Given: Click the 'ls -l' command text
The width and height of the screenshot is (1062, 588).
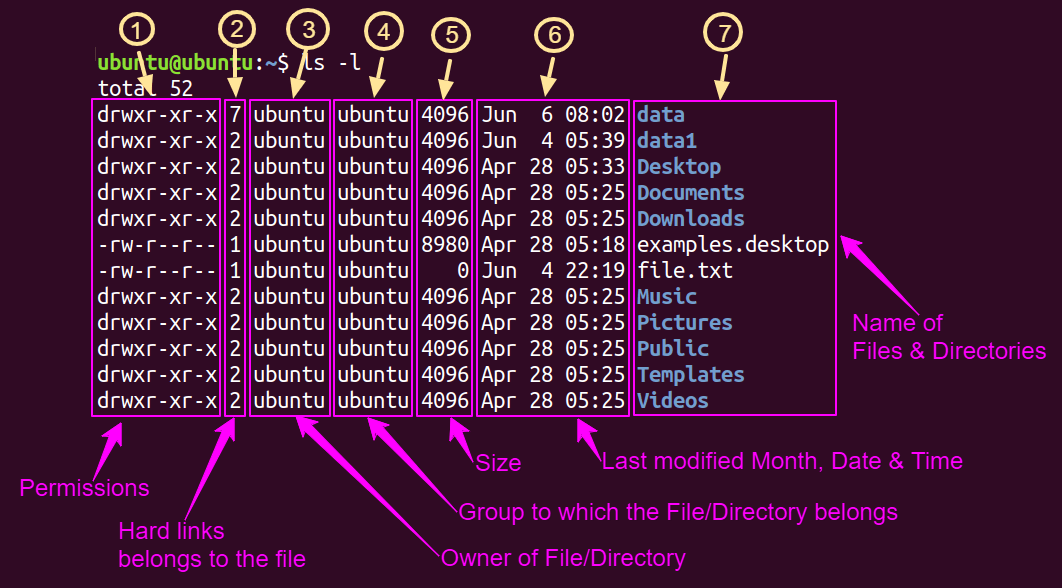Looking at the screenshot, I should coord(332,63).
